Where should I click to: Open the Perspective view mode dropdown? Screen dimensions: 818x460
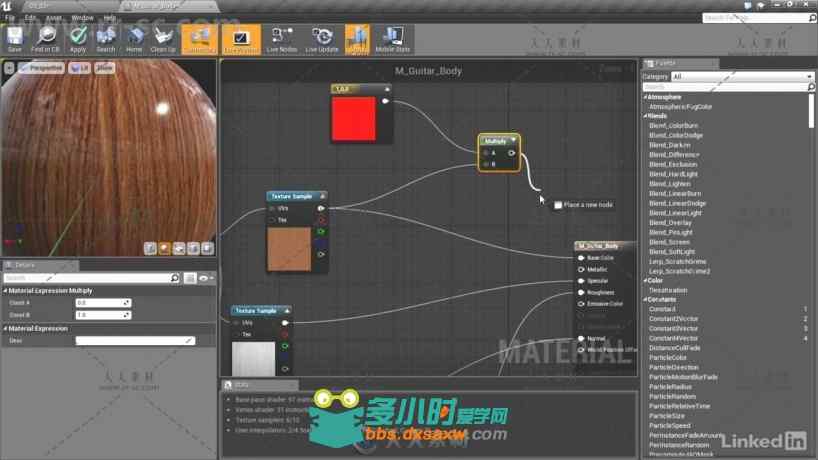(x=41, y=68)
